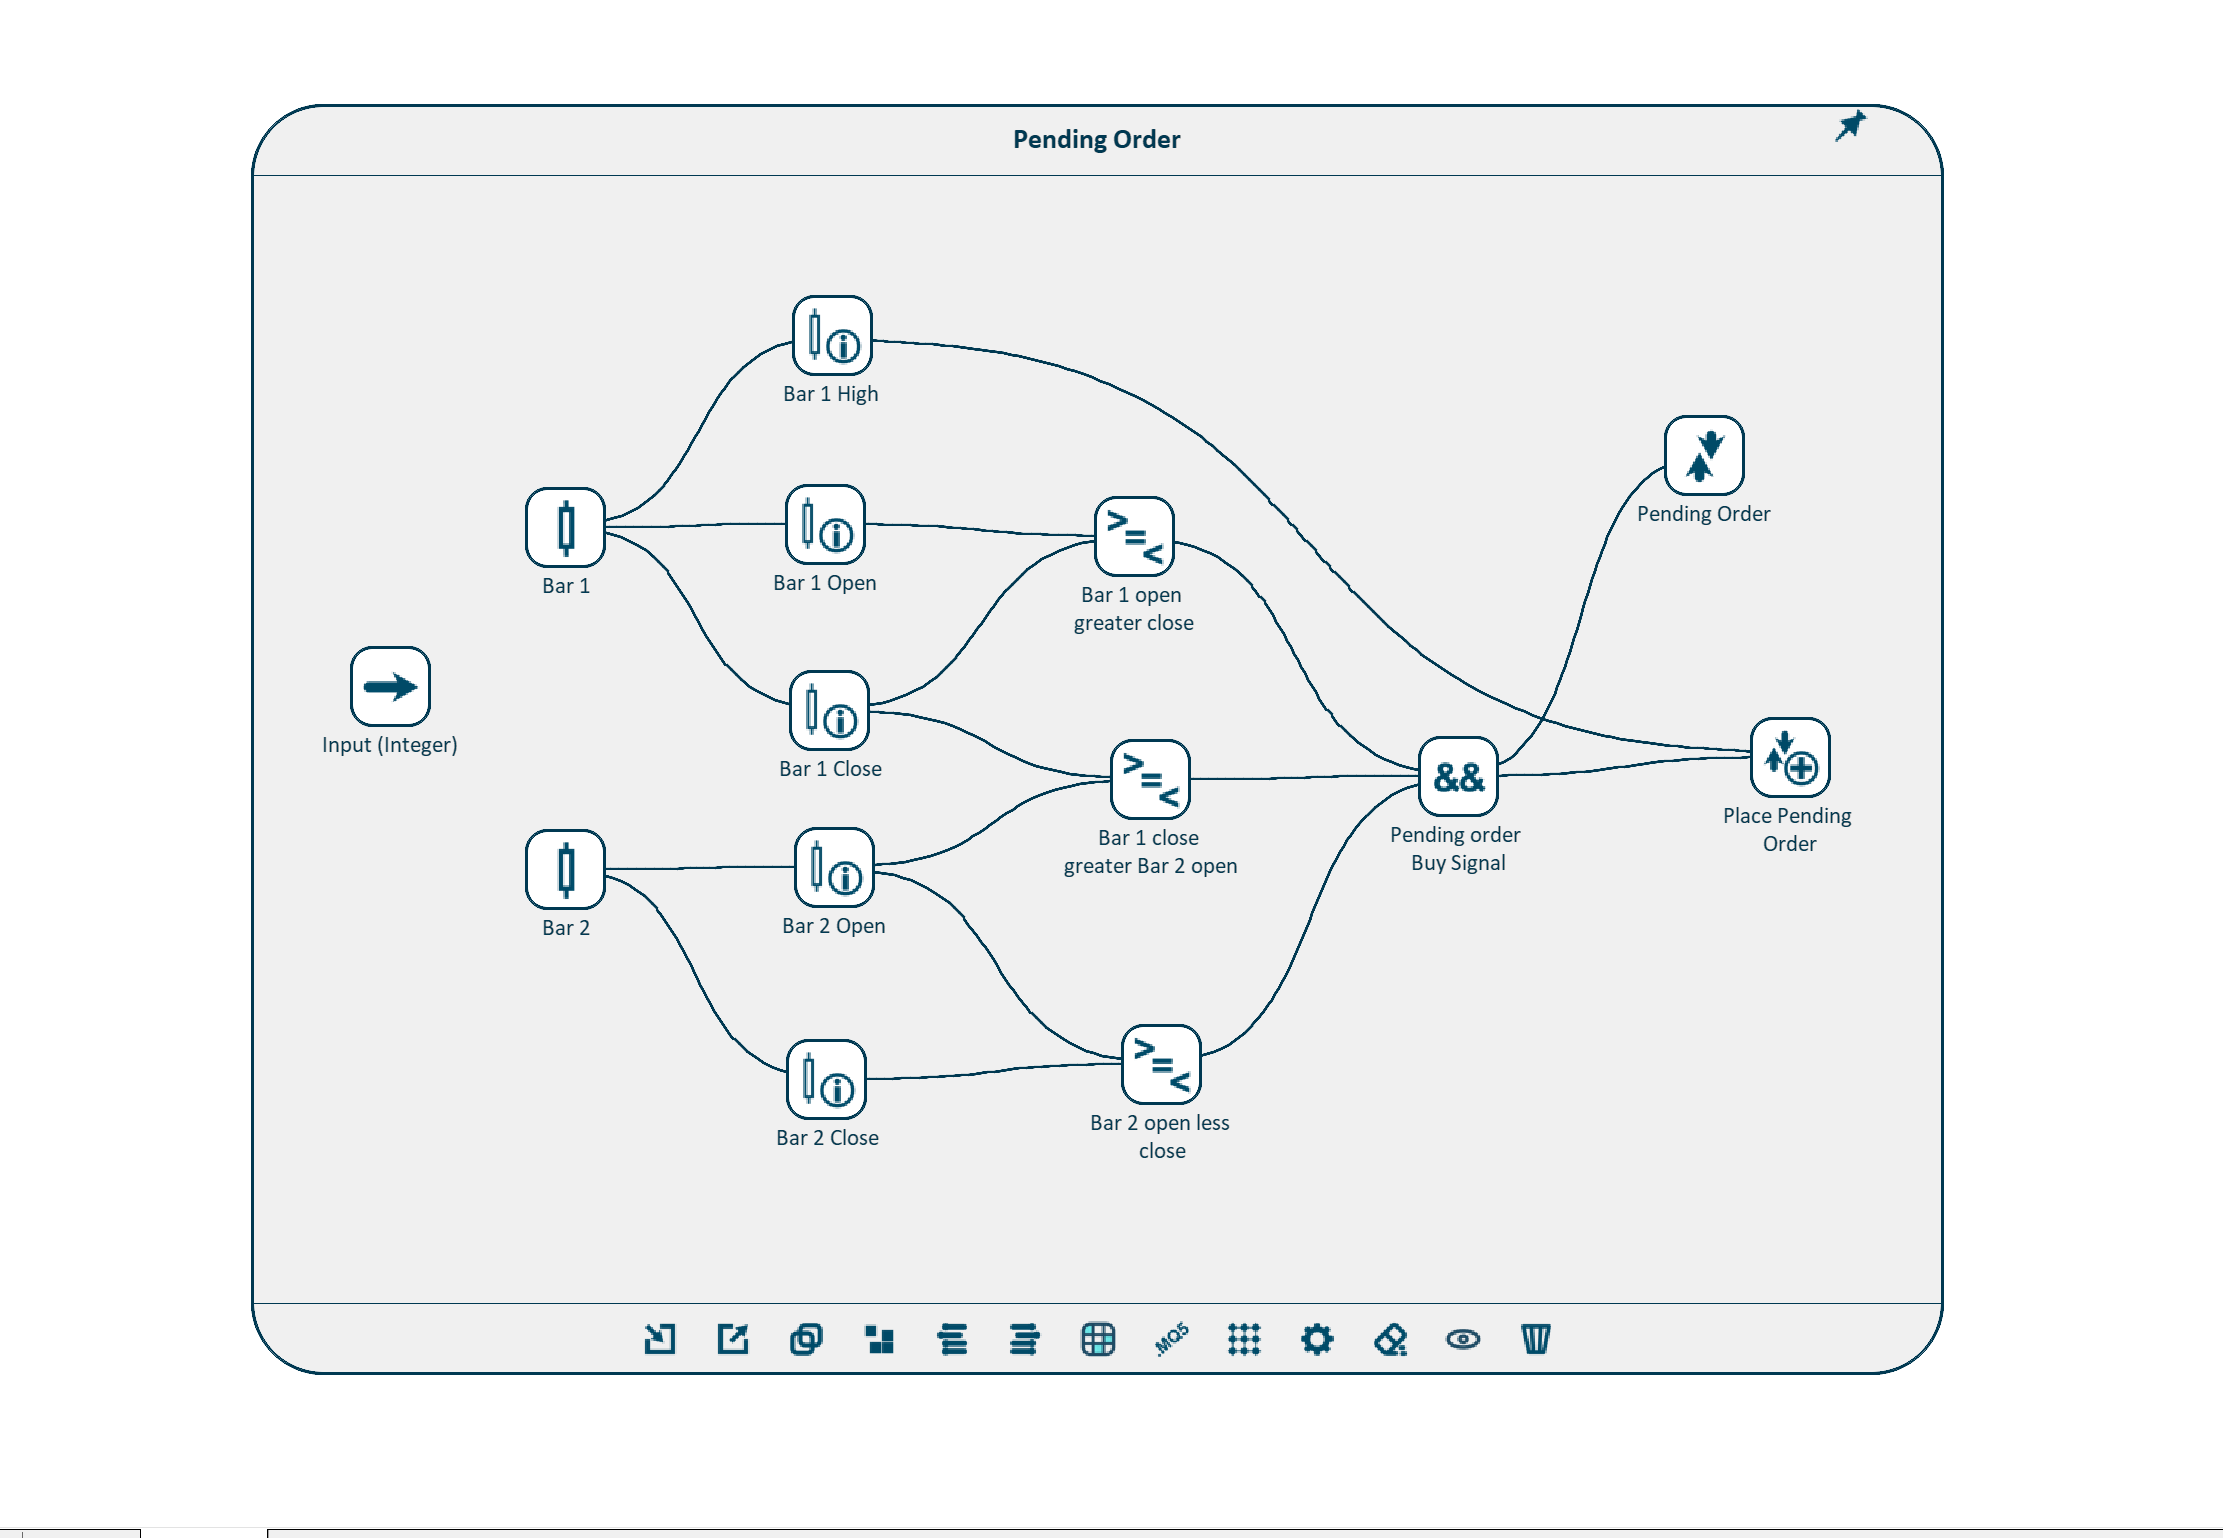Image resolution: width=2223 pixels, height=1538 pixels.
Task: Select the && Pending order Buy Signal node
Action: [x=1458, y=776]
